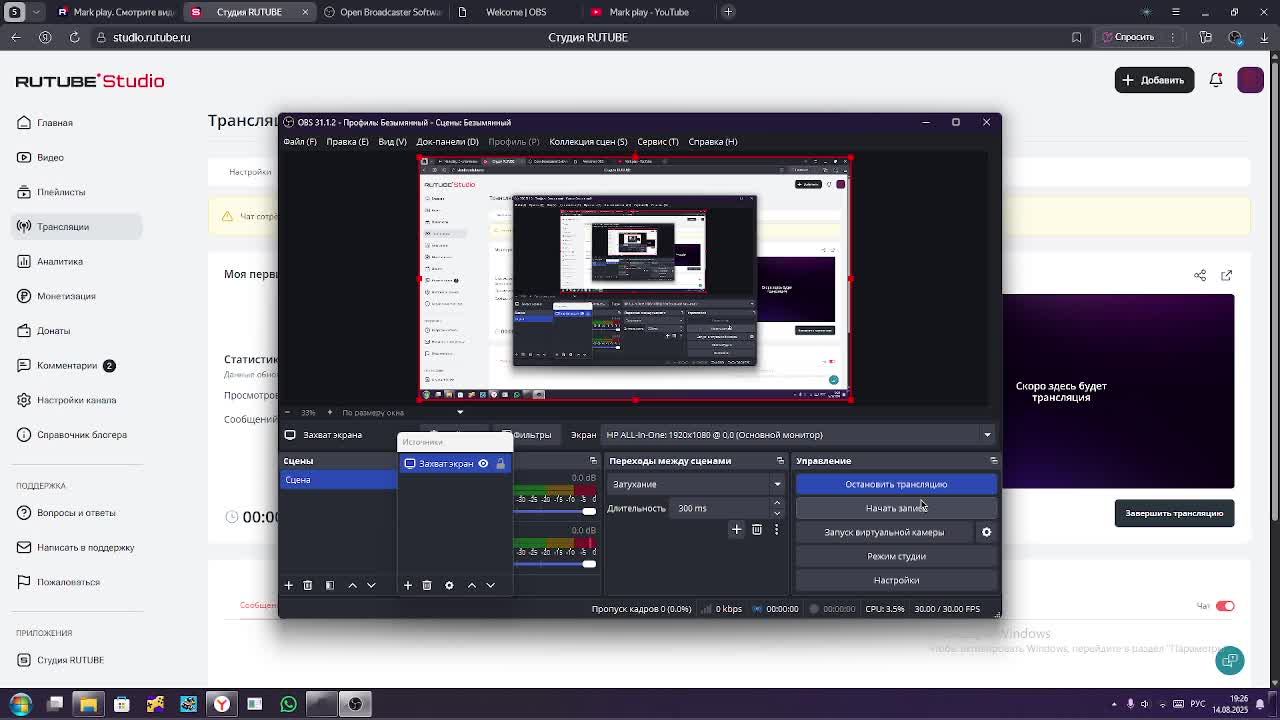Decrease the transition duration value
Image resolution: width=1280 pixels, height=720 pixels.
tap(777, 513)
